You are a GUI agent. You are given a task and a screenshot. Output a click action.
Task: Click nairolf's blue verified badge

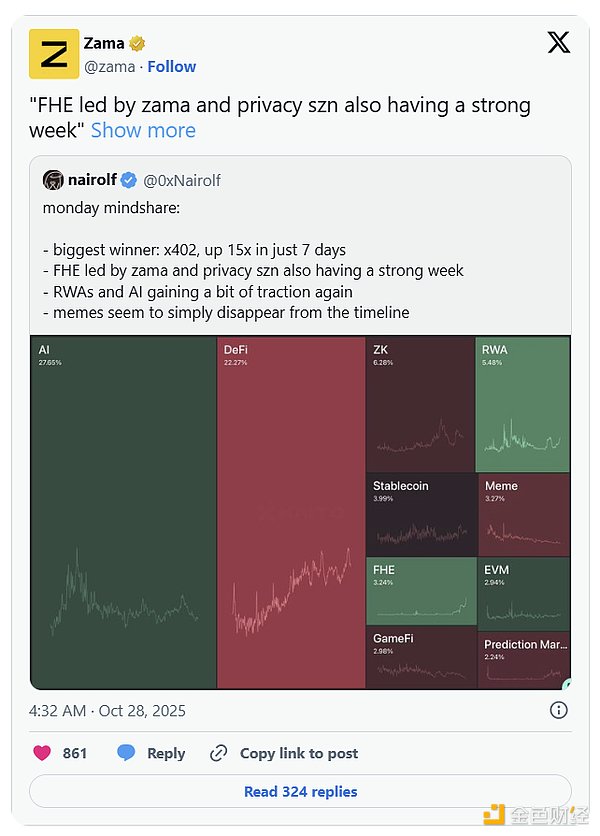[x=129, y=180]
